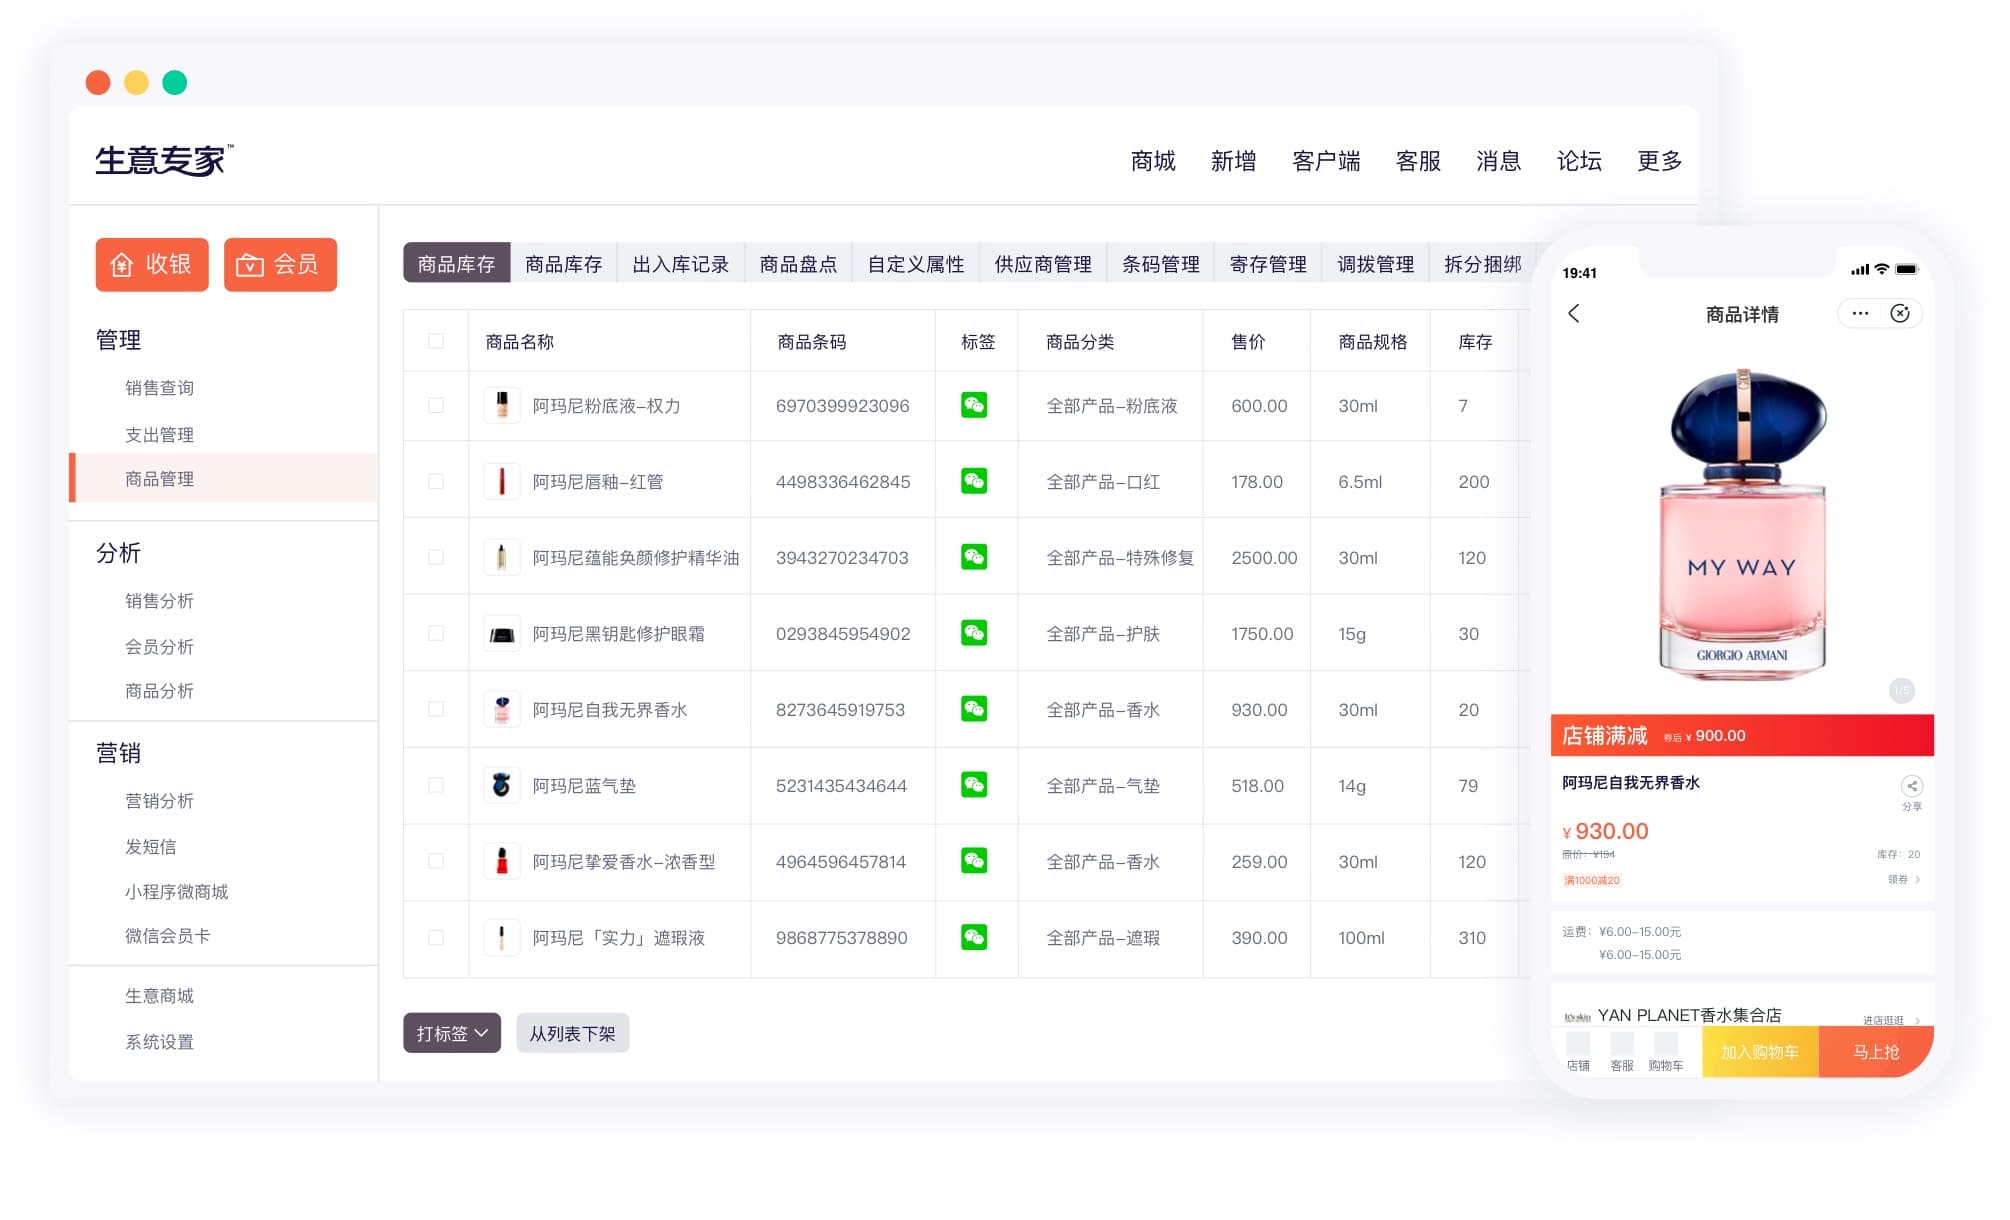2010x1220 pixels.
Task: Tap the circular close icon in phone header
Action: tap(1900, 314)
